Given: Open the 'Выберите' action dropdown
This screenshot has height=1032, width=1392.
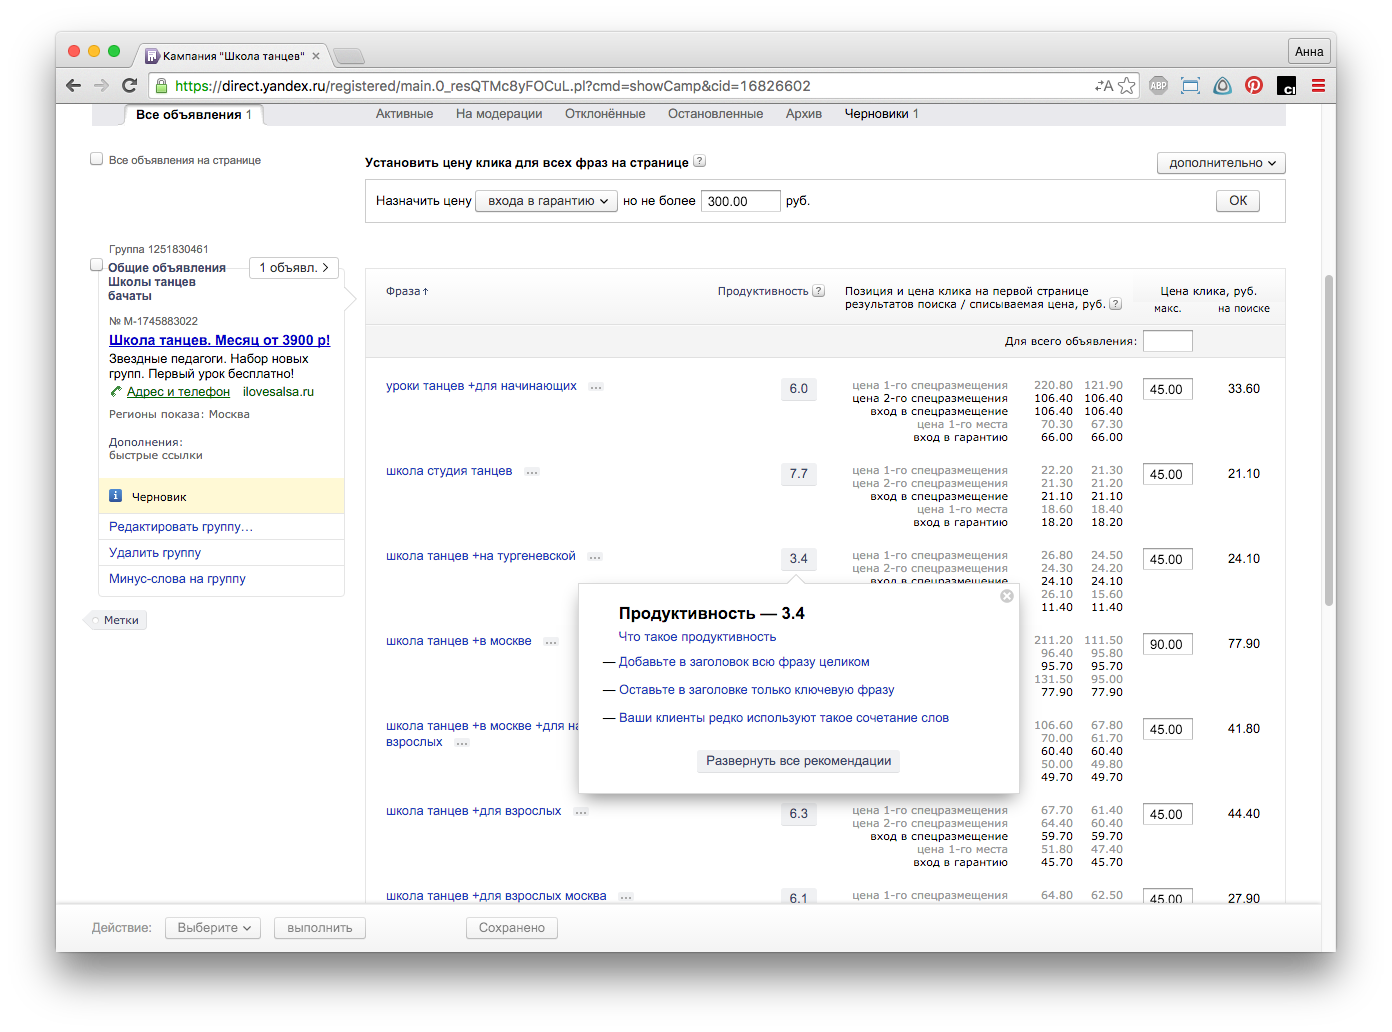Looking at the screenshot, I should tap(213, 928).
